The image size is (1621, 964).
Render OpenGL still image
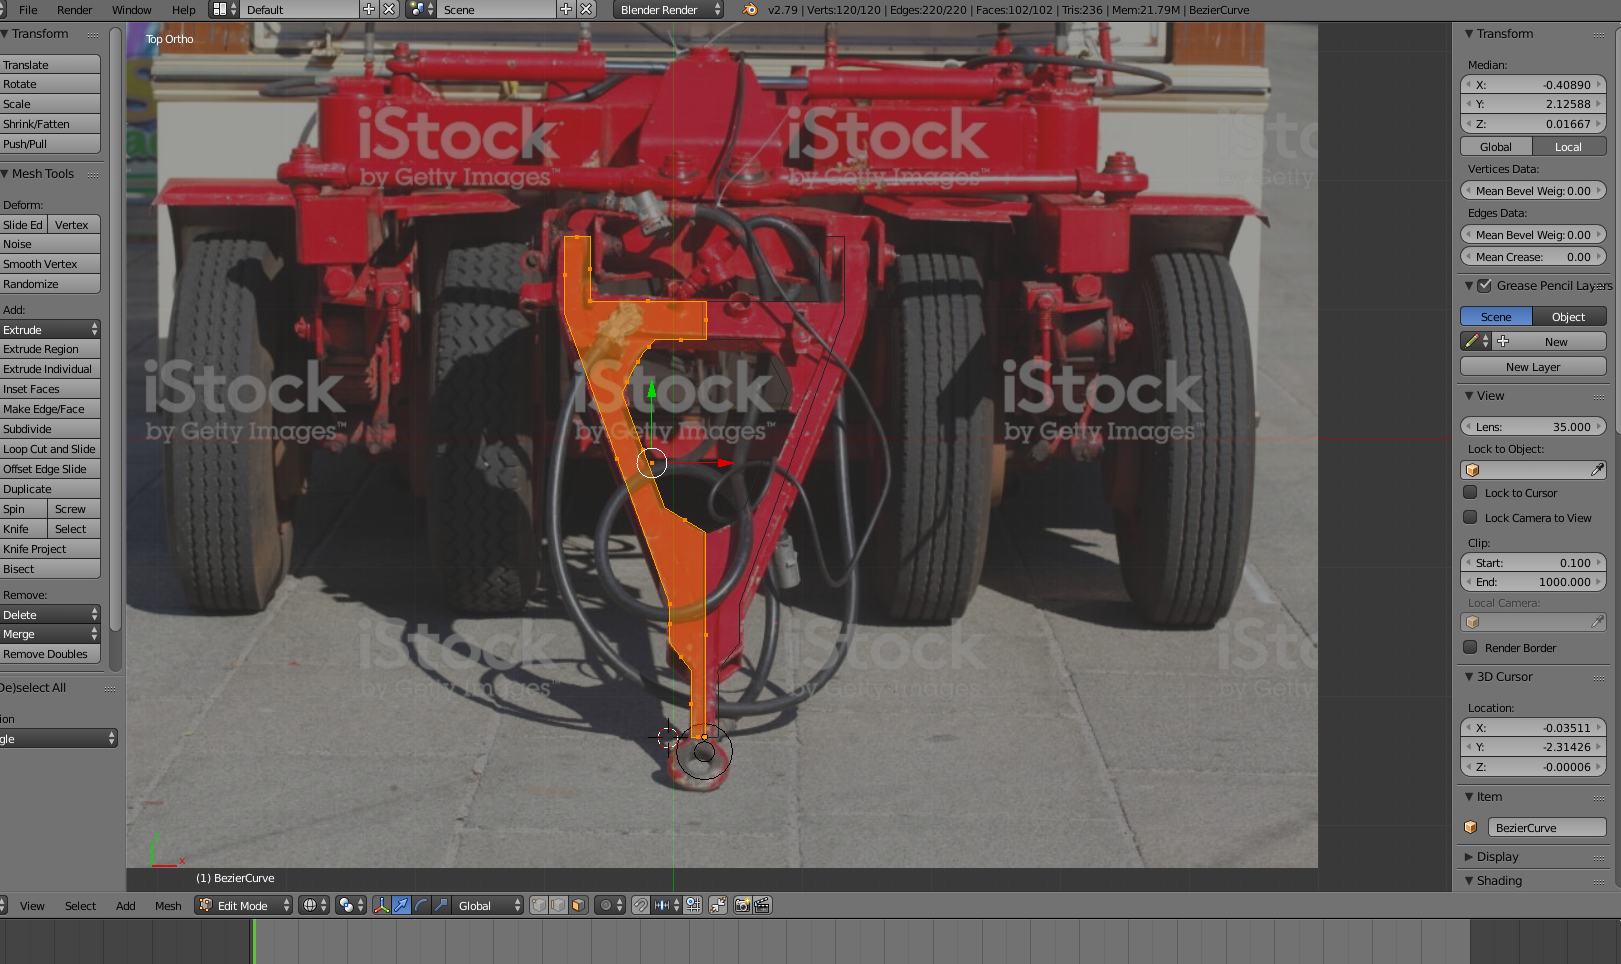tap(742, 905)
